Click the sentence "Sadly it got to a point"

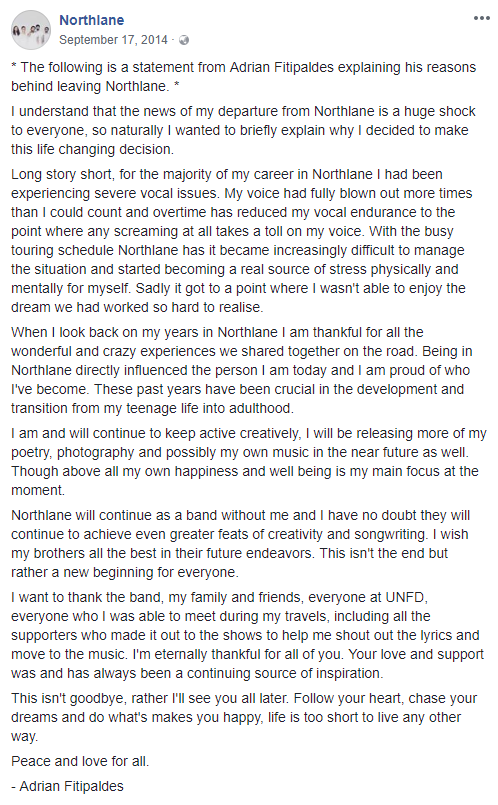pos(238,298)
